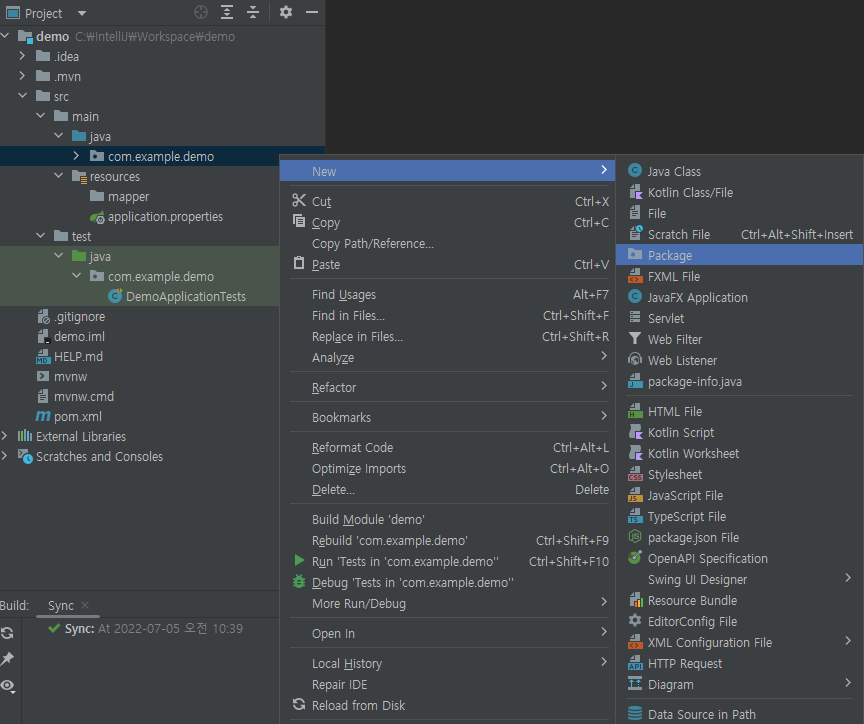
Task: Click the Data Source in Path database icon
Action: pyautogui.click(x=635, y=714)
